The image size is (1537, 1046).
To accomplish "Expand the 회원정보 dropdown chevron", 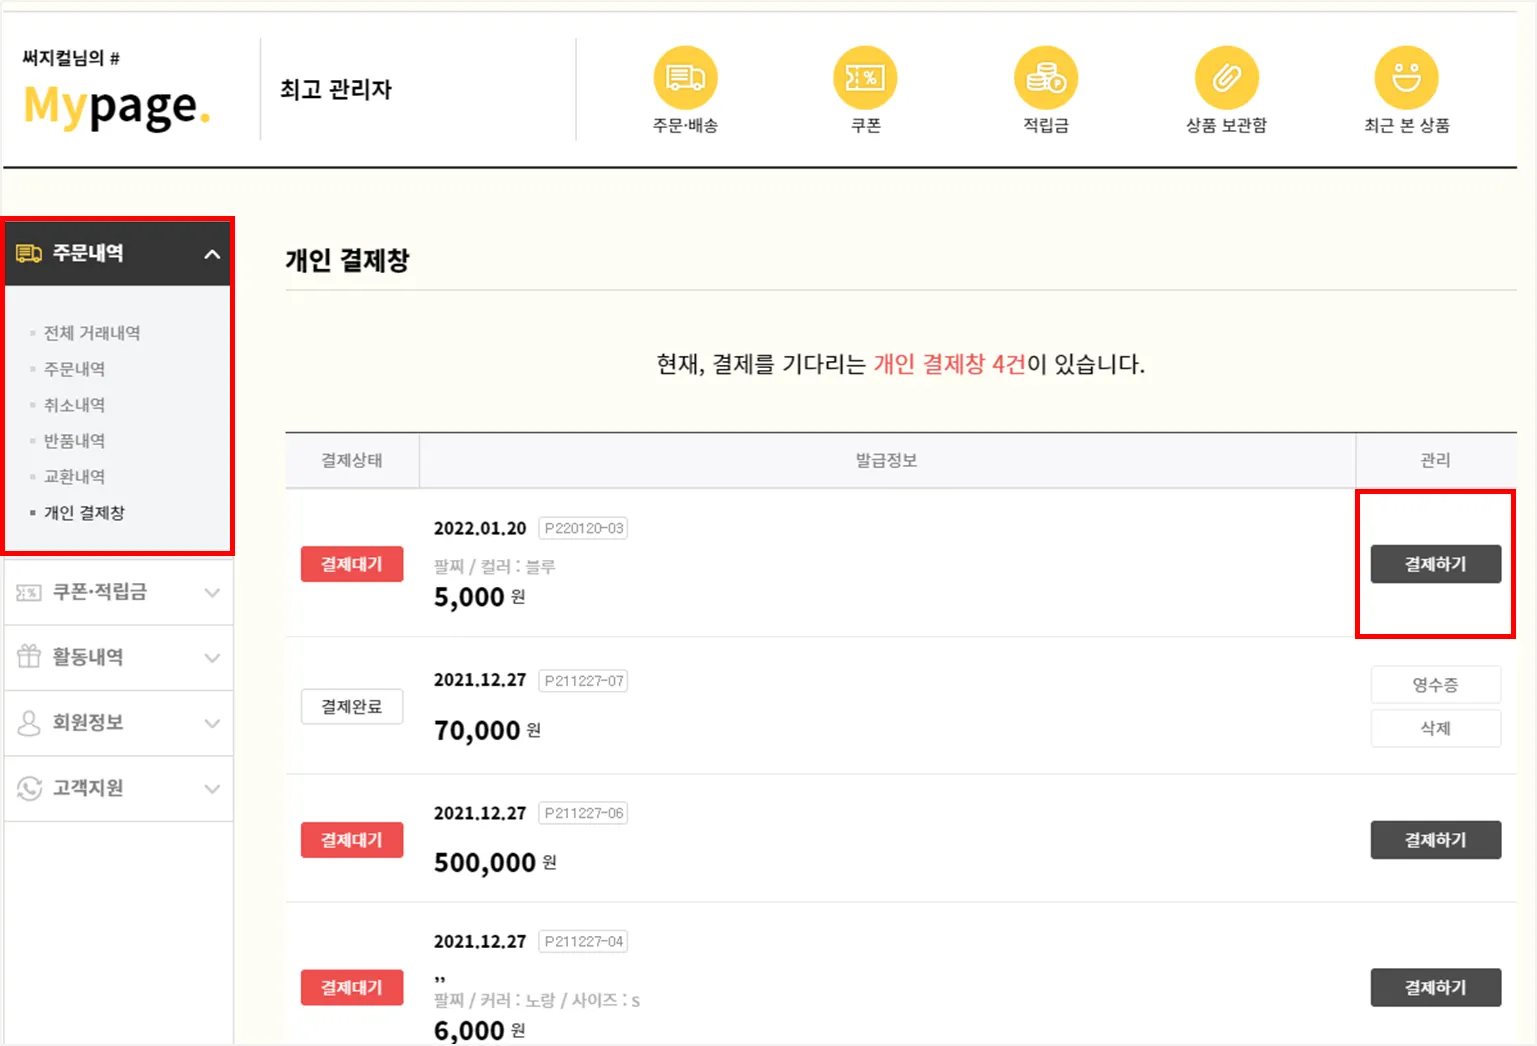I will [212, 723].
